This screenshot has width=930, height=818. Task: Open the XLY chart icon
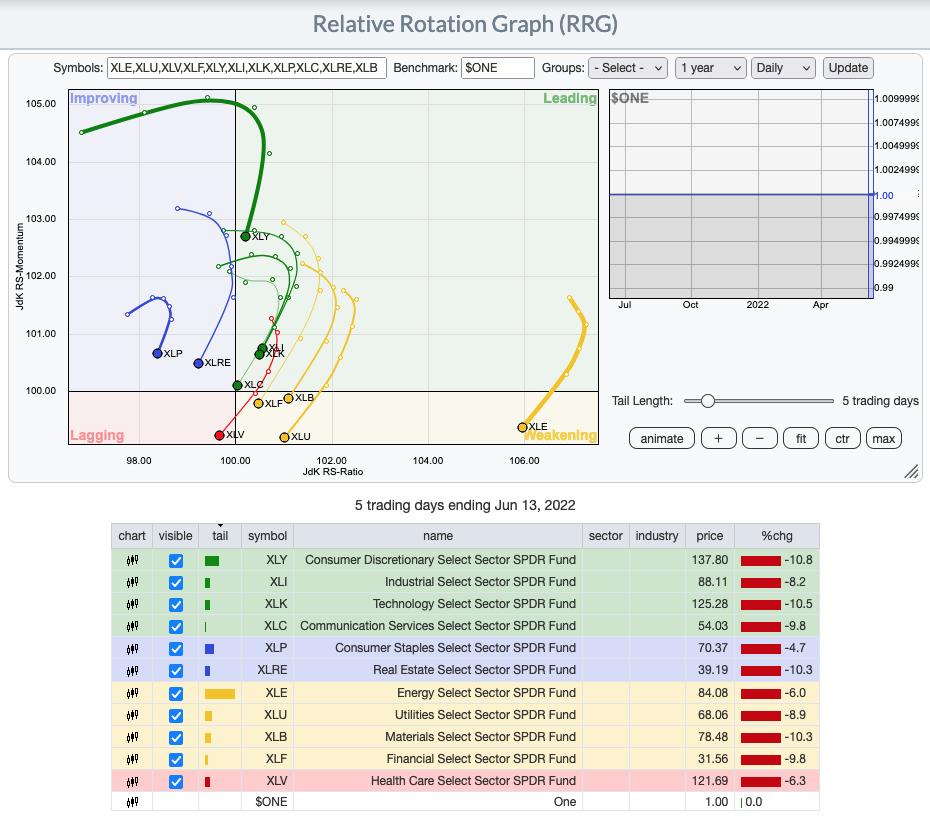132,560
